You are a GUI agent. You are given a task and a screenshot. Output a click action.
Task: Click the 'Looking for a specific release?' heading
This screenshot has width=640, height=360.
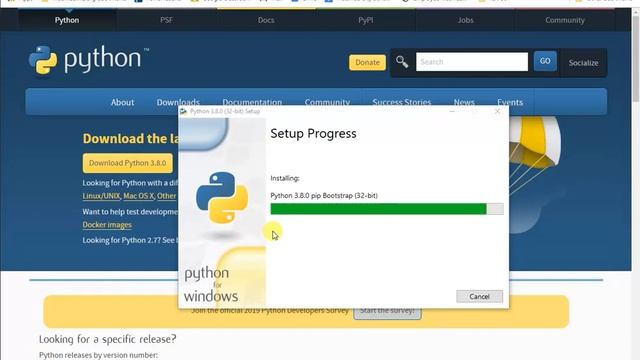[x=108, y=339]
